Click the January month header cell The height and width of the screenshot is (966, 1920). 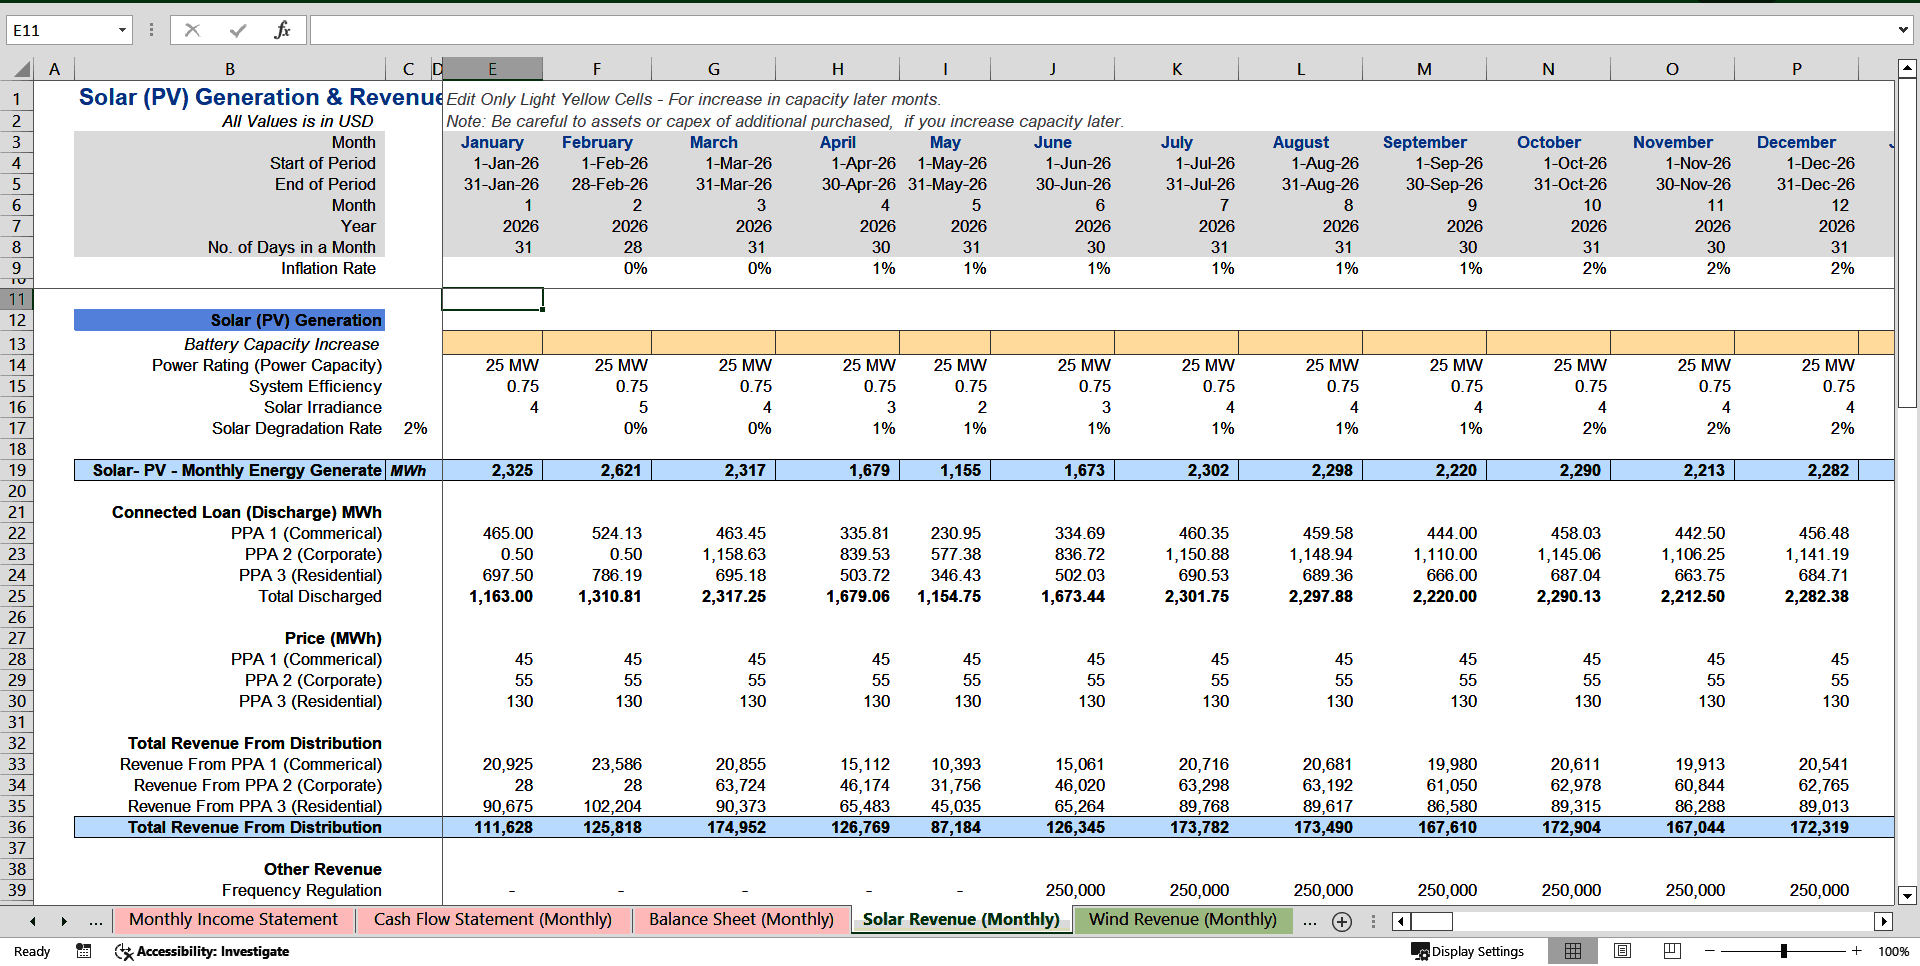click(x=491, y=142)
